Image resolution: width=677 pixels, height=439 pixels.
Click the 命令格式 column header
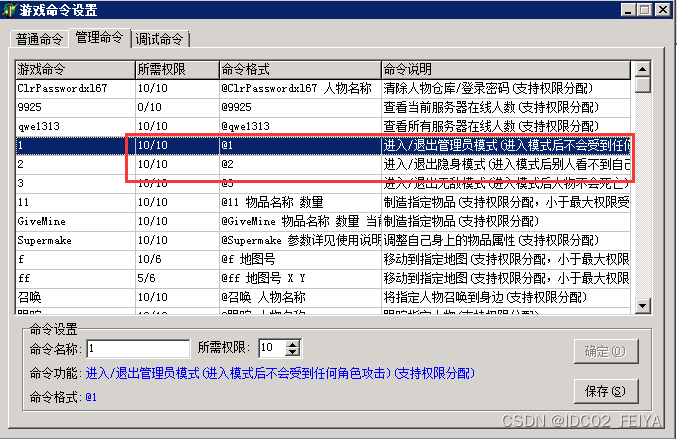tap(298, 70)
